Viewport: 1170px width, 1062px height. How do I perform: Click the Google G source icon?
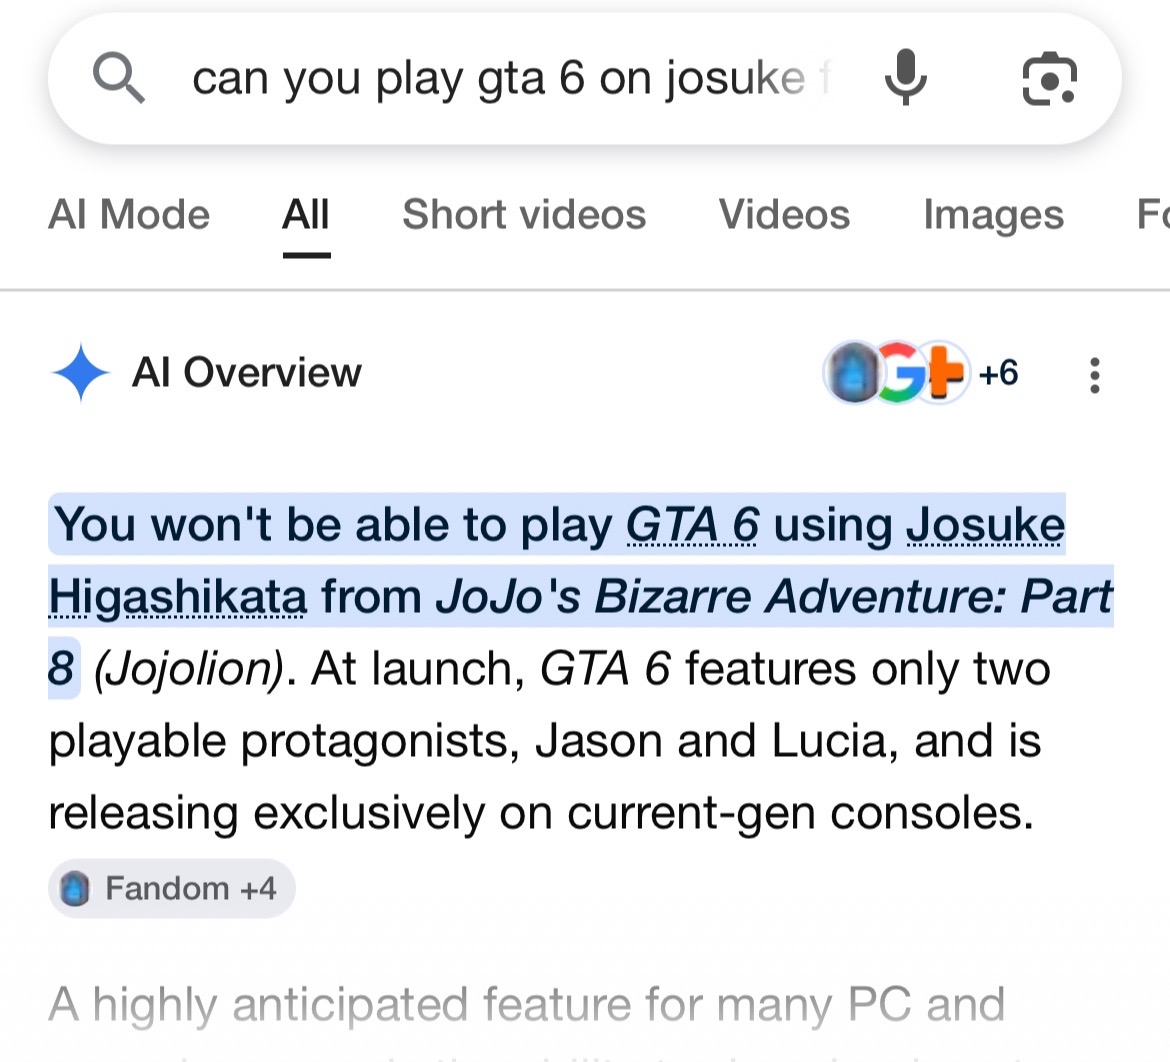point(899,372)
